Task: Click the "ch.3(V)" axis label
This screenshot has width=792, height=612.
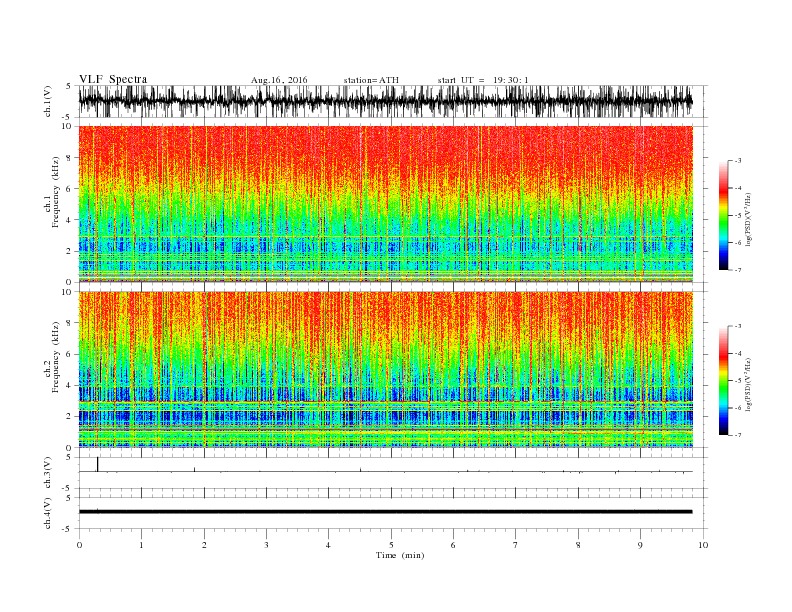Action: coord(48,473)
